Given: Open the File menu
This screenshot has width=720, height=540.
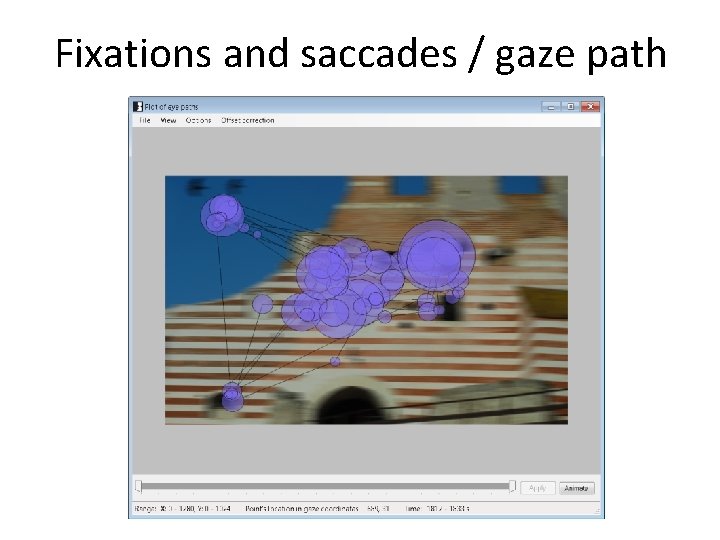Looking at the screenshot, I should pos(145,120).
